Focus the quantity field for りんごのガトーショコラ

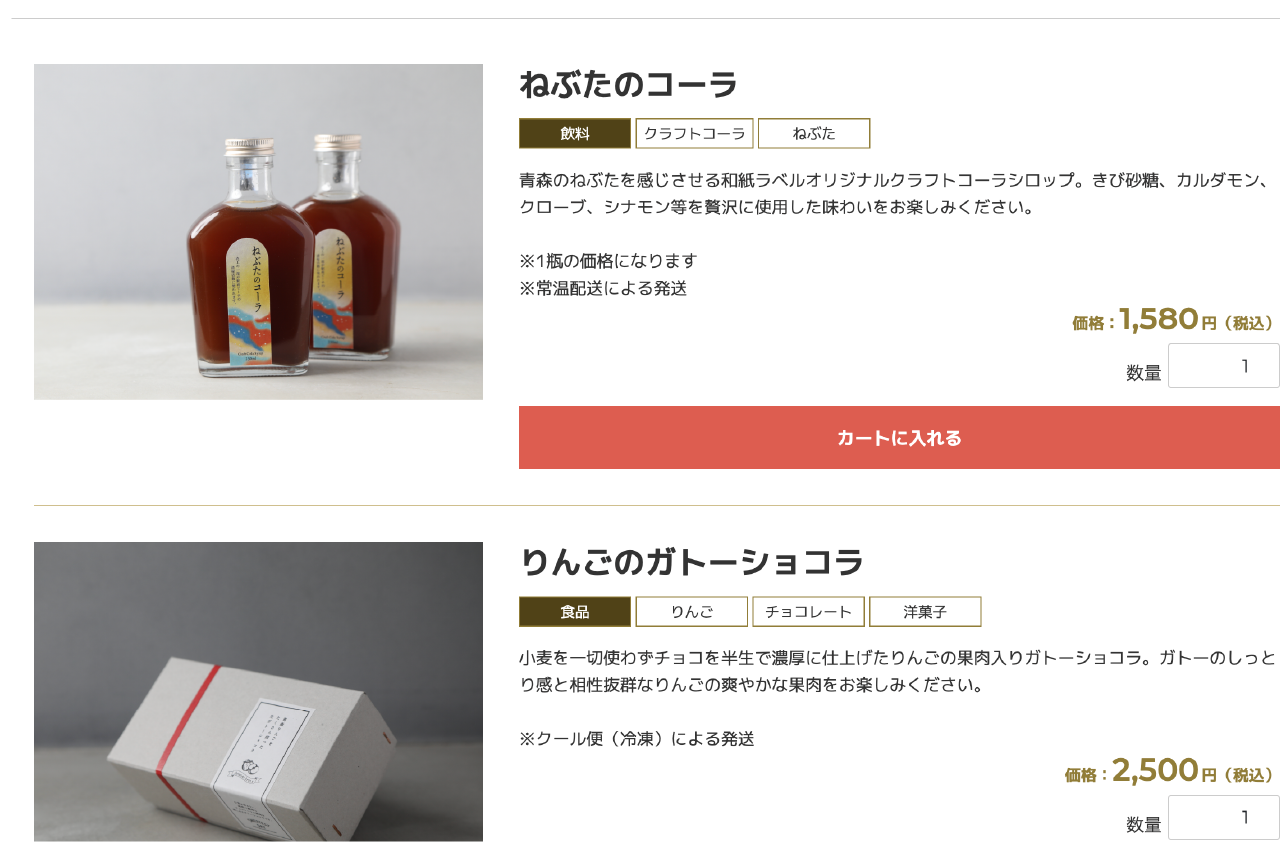1224,817
